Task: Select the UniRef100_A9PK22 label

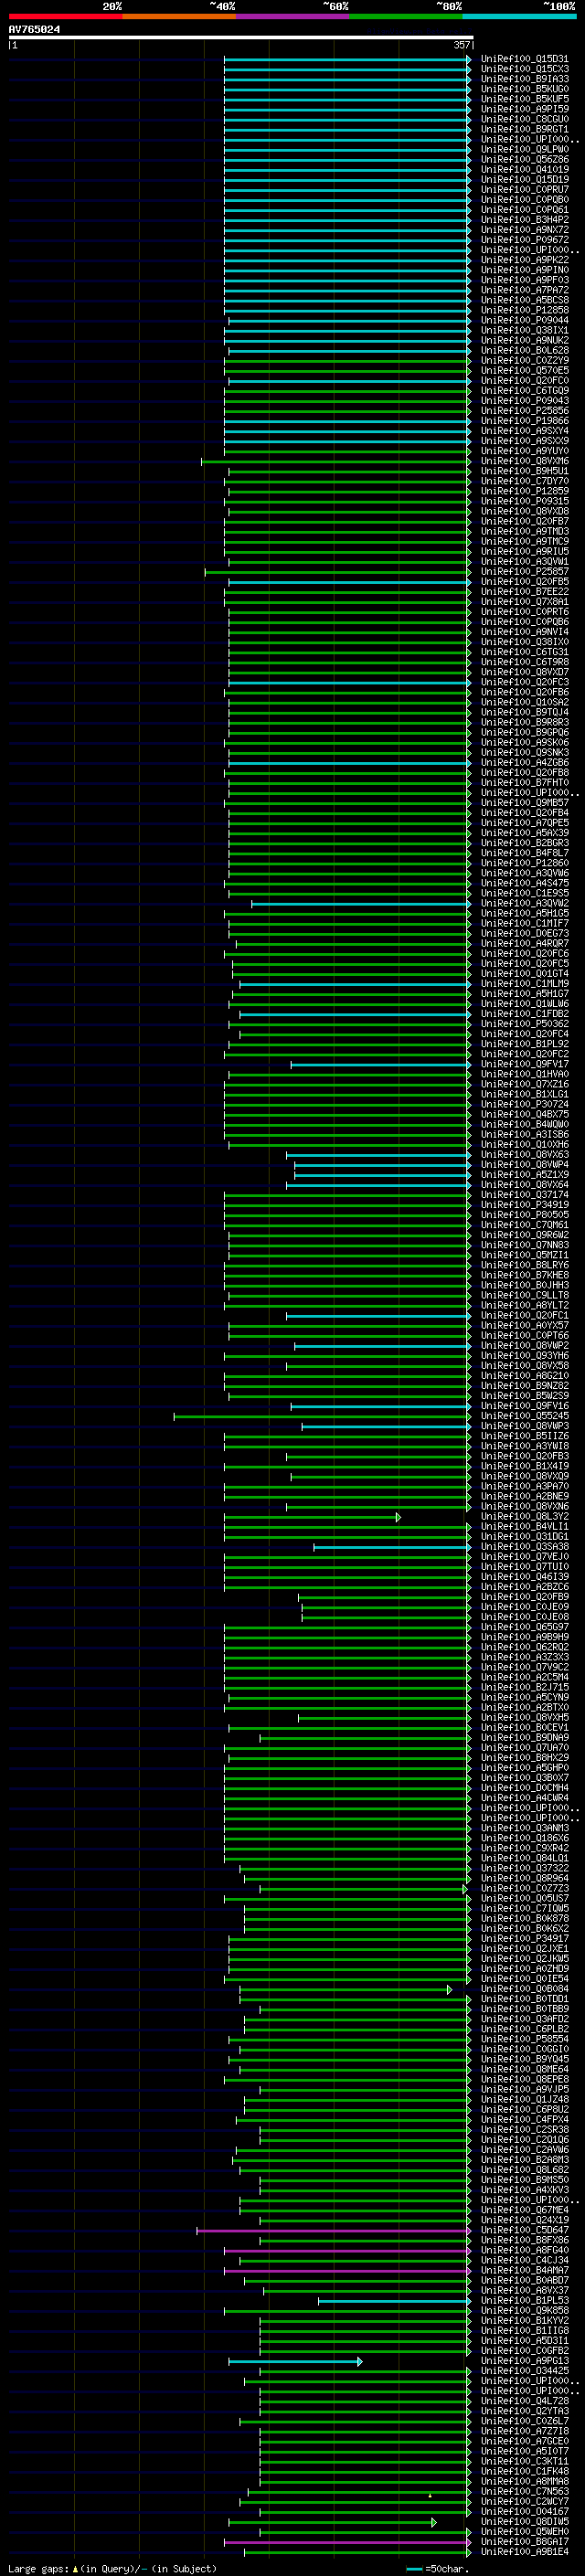Action: [524, 261]
